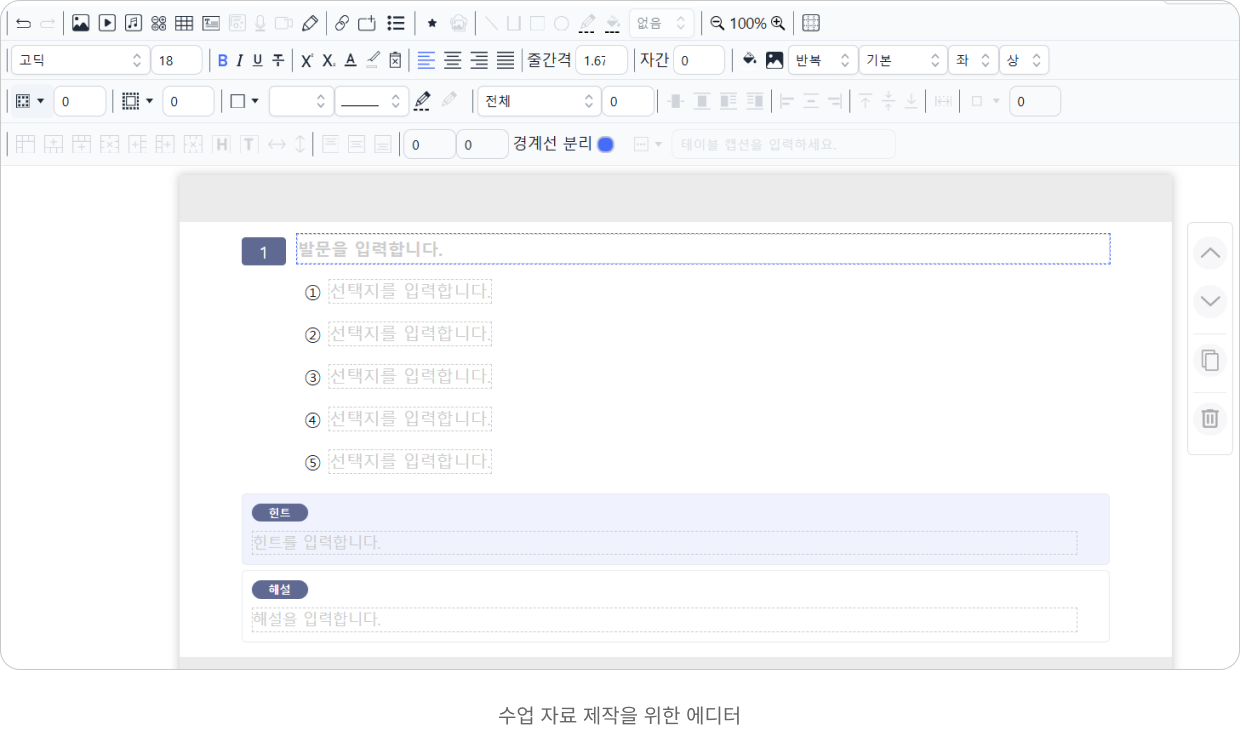Insert a hyperlink with the chain icon
Viewport: 1240px width, 730px height.
pyautogui.click(x=342, y=23)
